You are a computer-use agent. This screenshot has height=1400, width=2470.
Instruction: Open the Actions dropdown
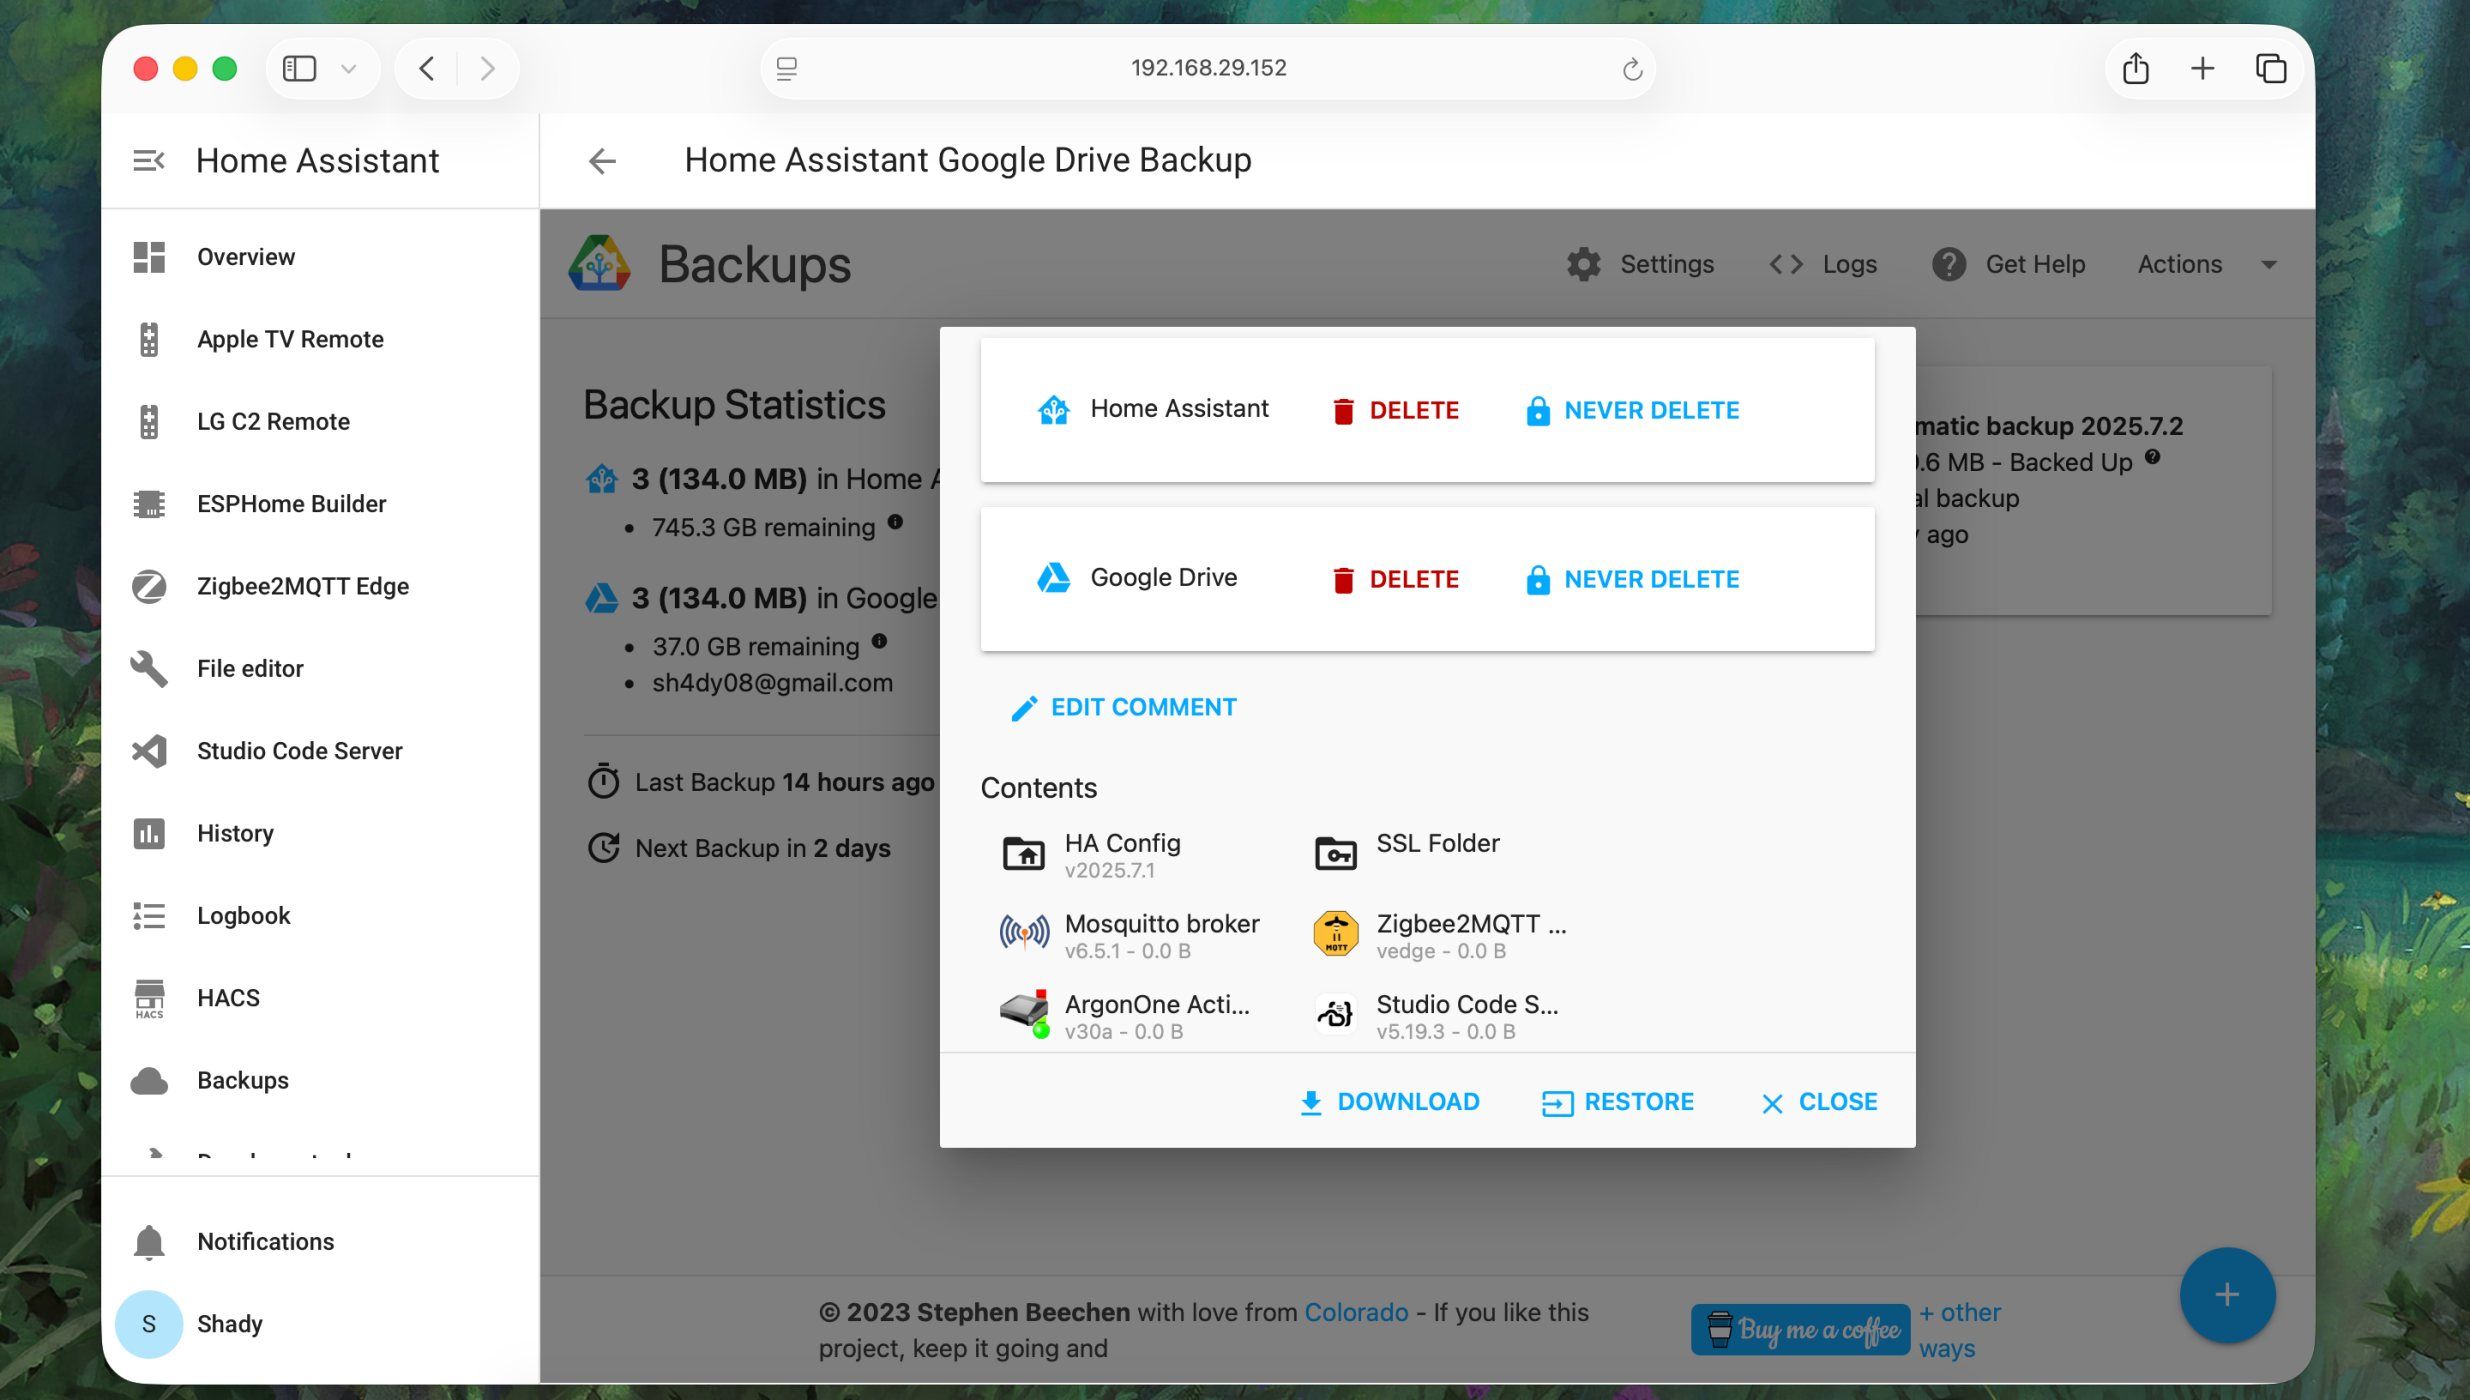coord(2207,265)
